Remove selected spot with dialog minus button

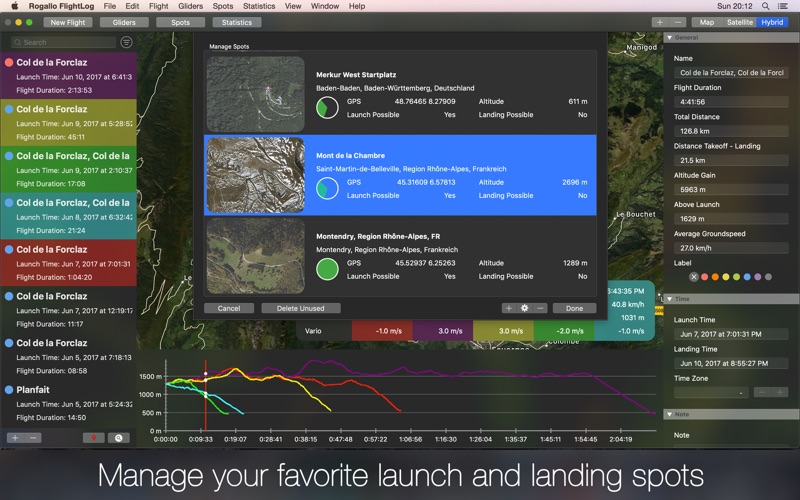540,308
